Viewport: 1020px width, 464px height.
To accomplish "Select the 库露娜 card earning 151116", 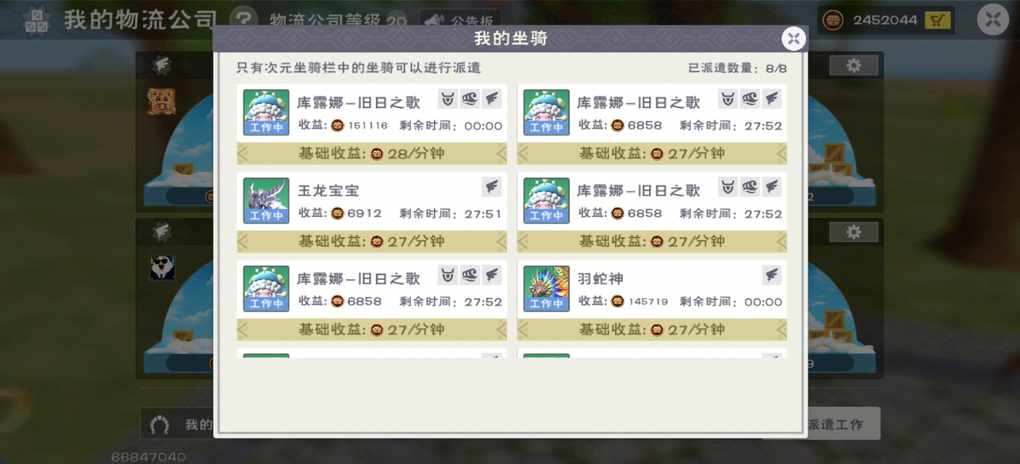I will [372, 112].
